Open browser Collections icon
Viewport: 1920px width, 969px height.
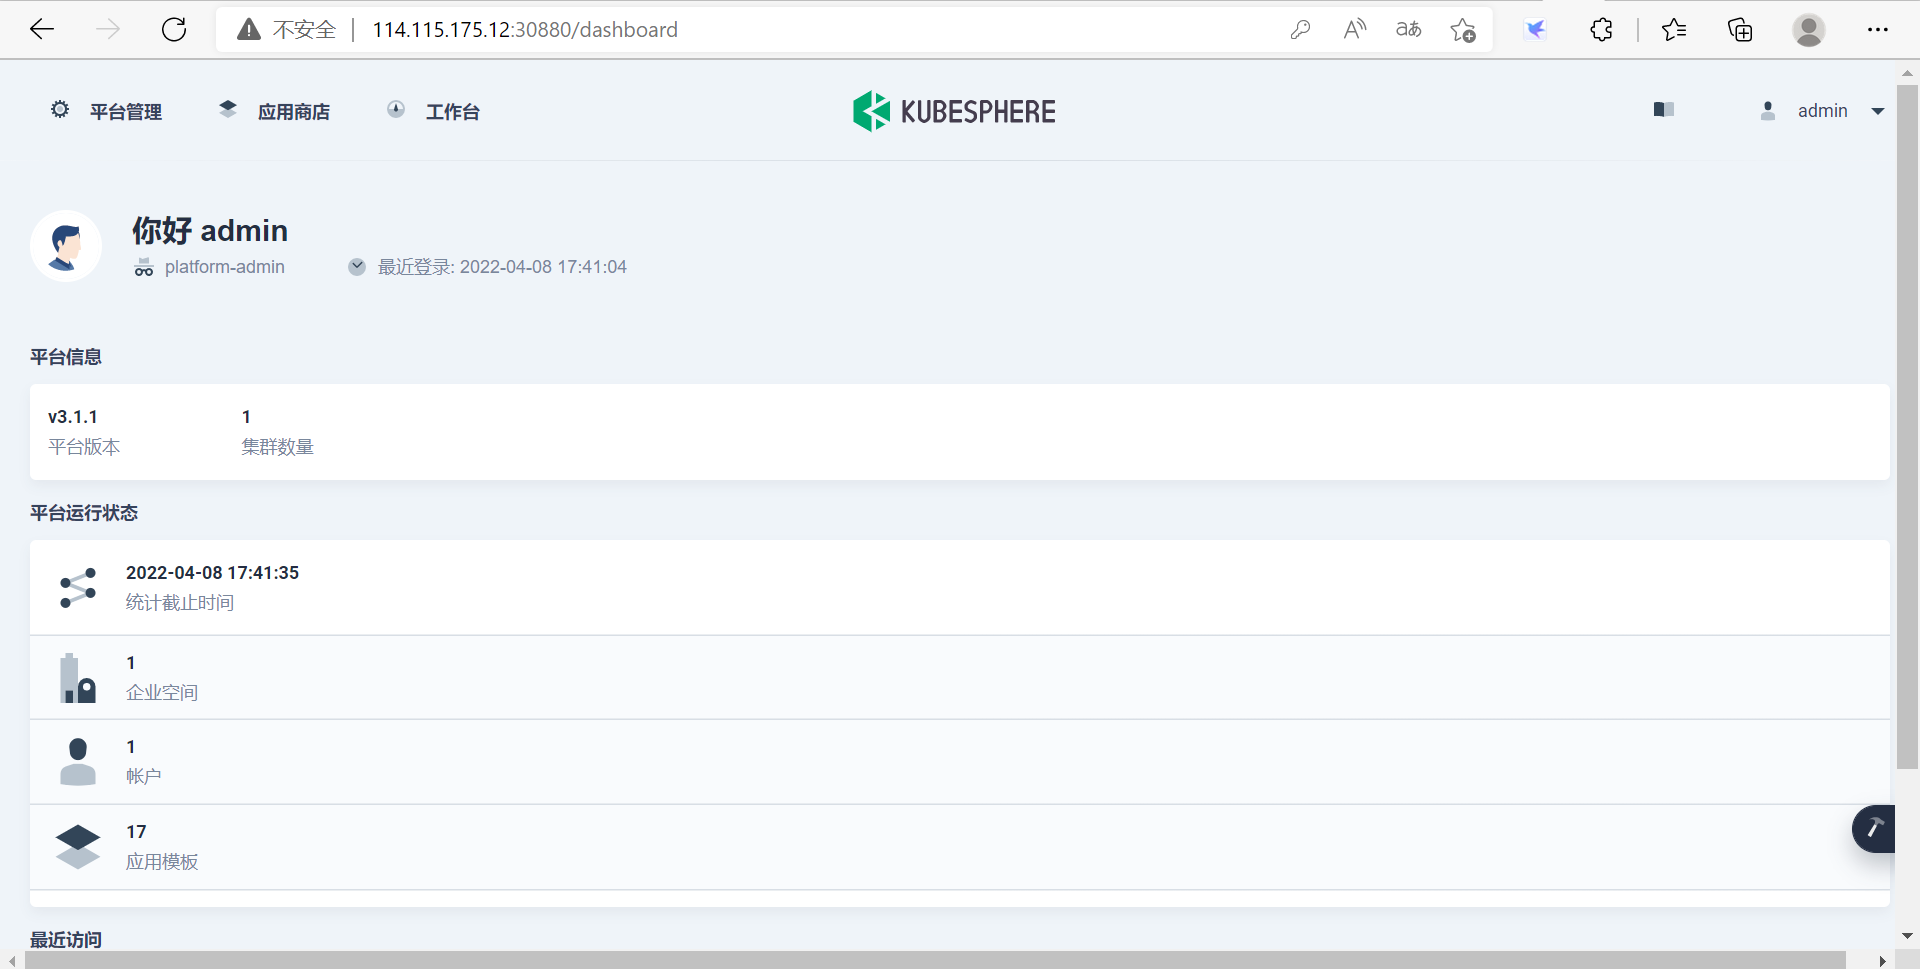tap(1740, 29)
